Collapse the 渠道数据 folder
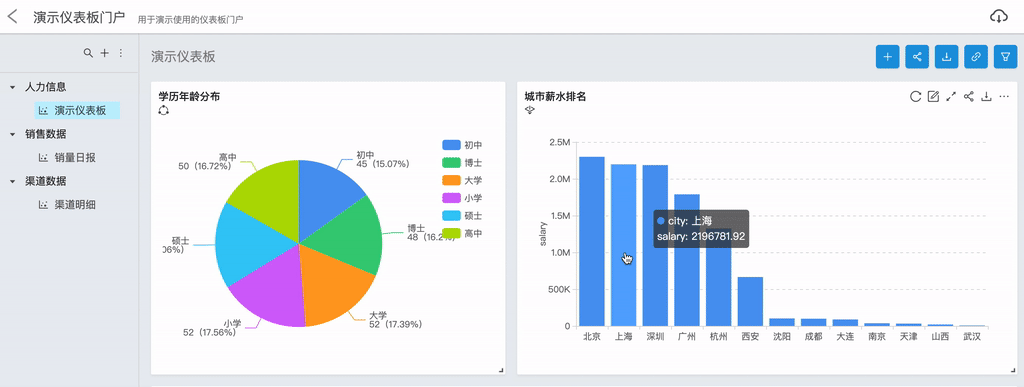The image size is (1024, 387). tap(12, 181)
